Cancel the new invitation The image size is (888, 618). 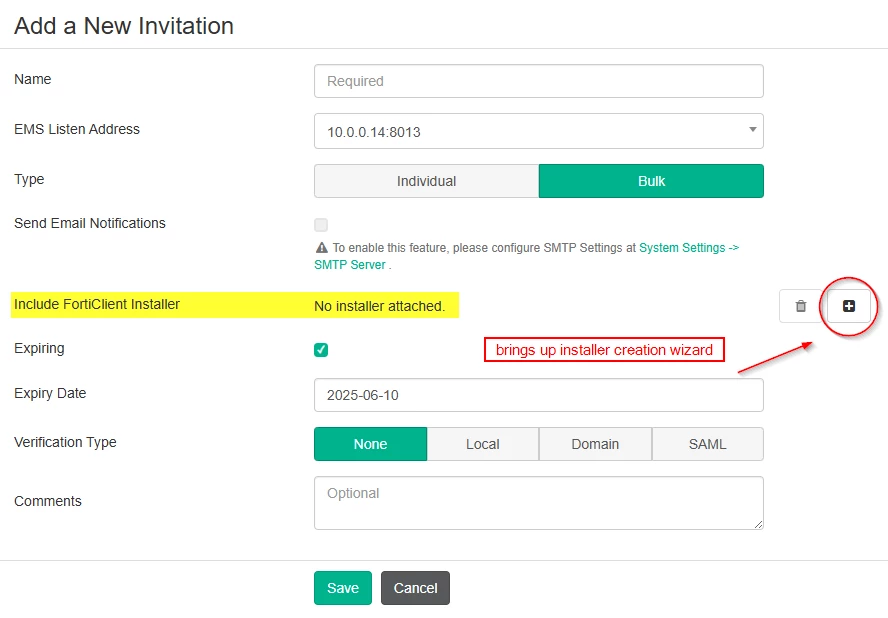(x=415, y=588)
